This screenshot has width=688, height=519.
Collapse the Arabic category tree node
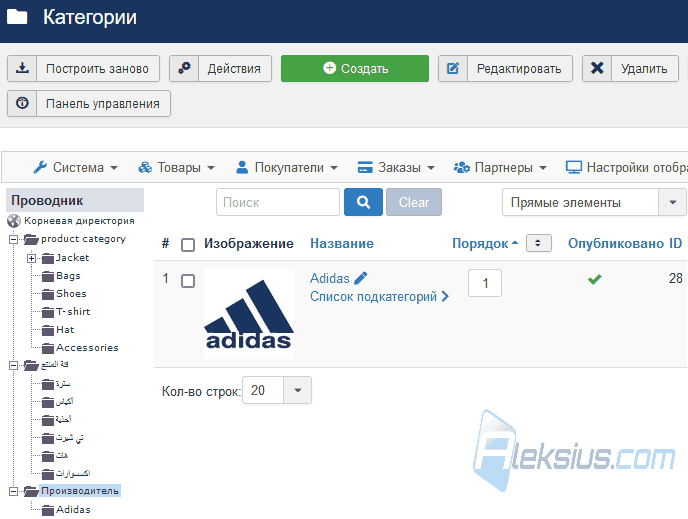14,365
